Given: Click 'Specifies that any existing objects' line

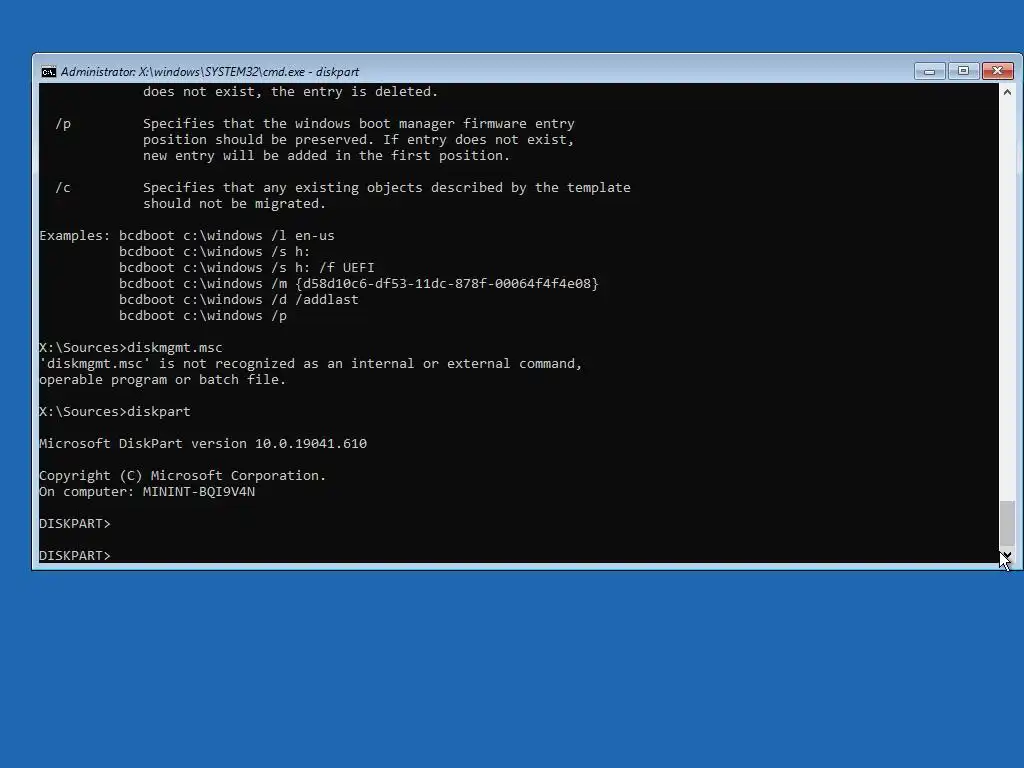Looking at the screenshot, I should point(387,187).
